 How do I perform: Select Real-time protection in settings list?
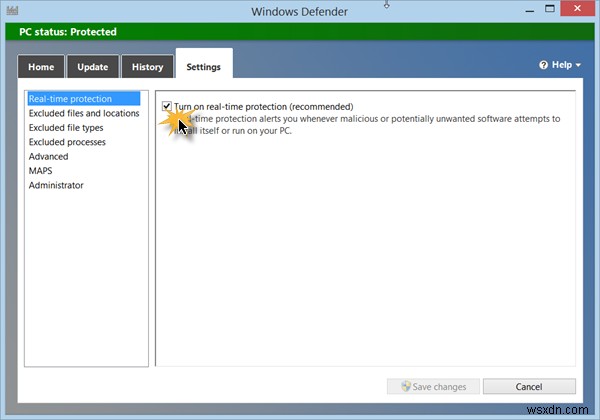[84, 99]
